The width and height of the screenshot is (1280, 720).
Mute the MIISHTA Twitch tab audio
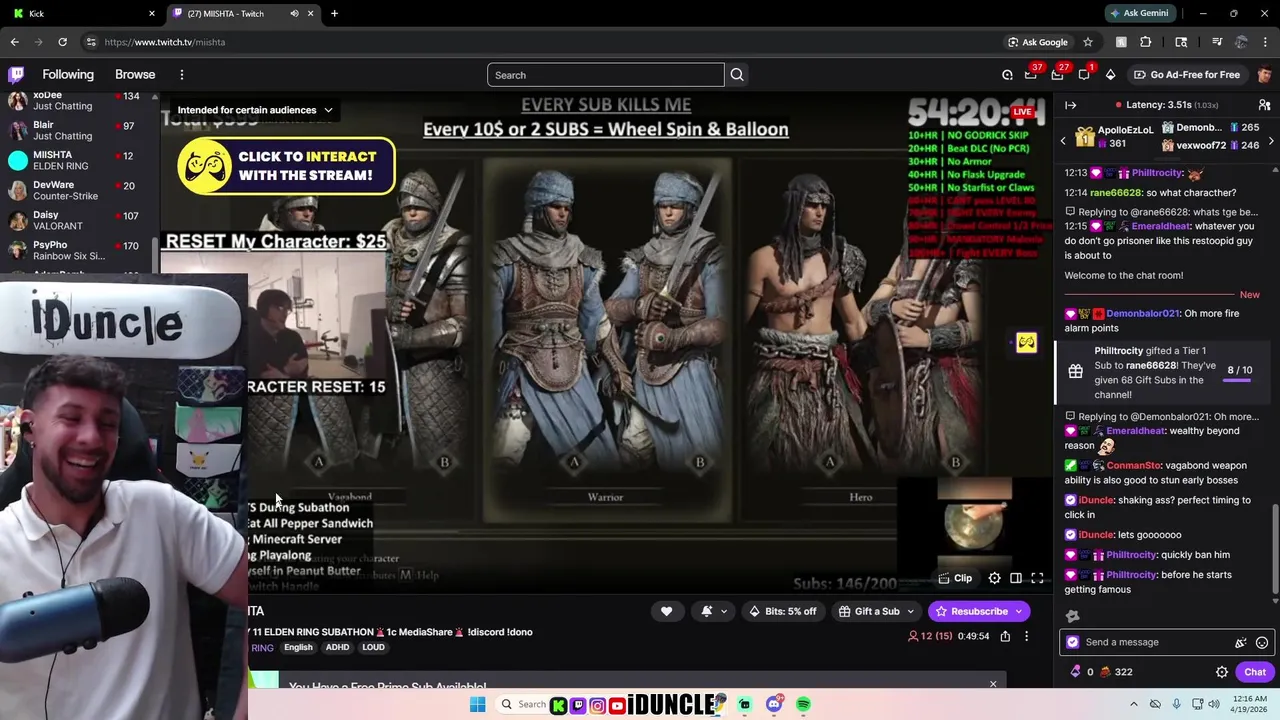pyautogui.click(x=294, y=13)
